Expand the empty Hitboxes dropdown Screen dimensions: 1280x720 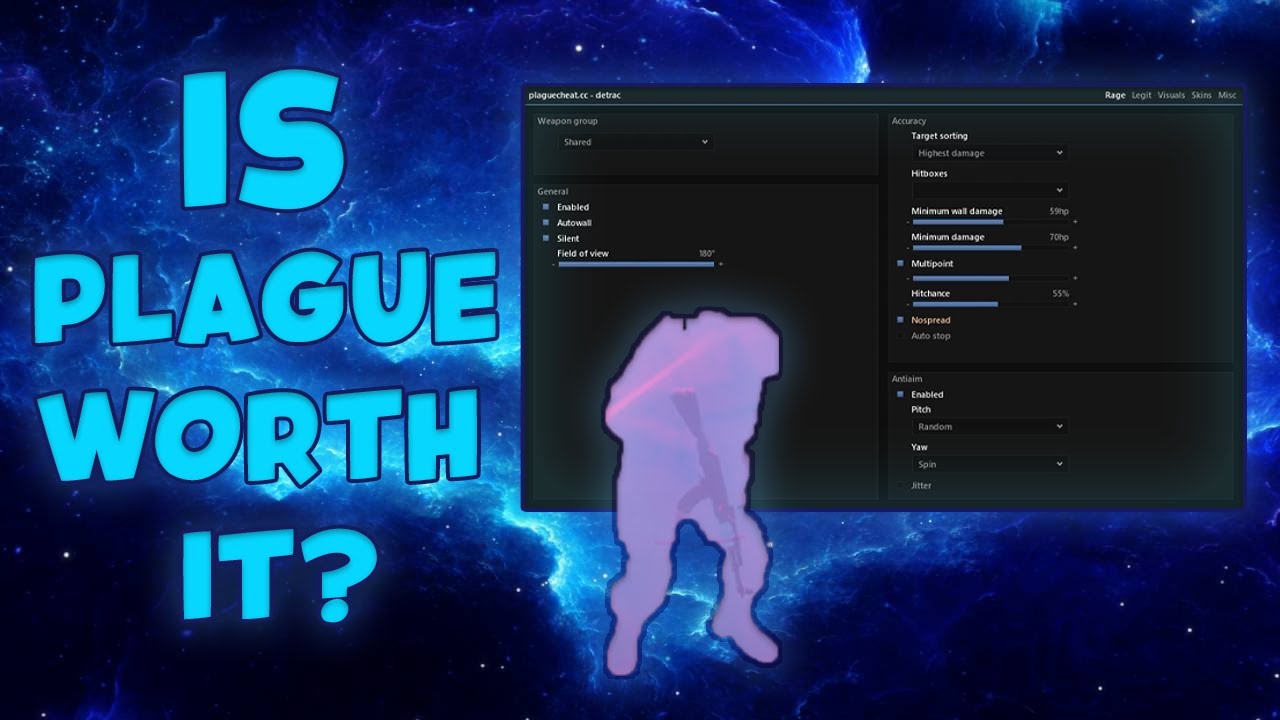[x=989, y=190]
